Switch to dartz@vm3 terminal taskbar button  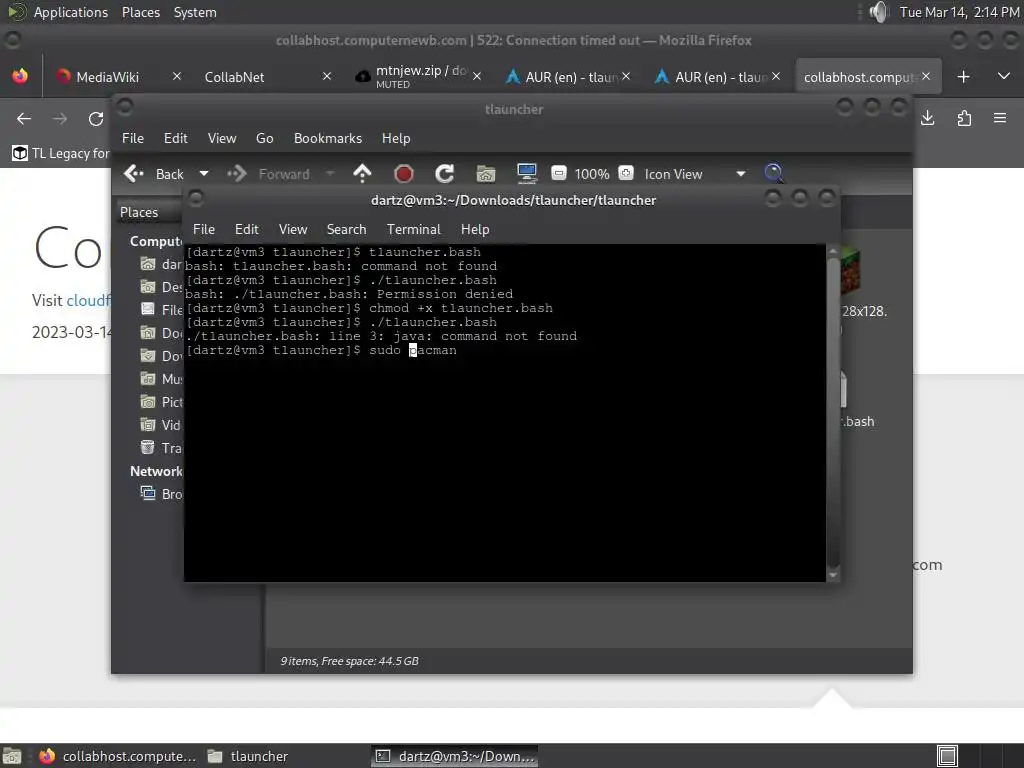coord(455,756)
